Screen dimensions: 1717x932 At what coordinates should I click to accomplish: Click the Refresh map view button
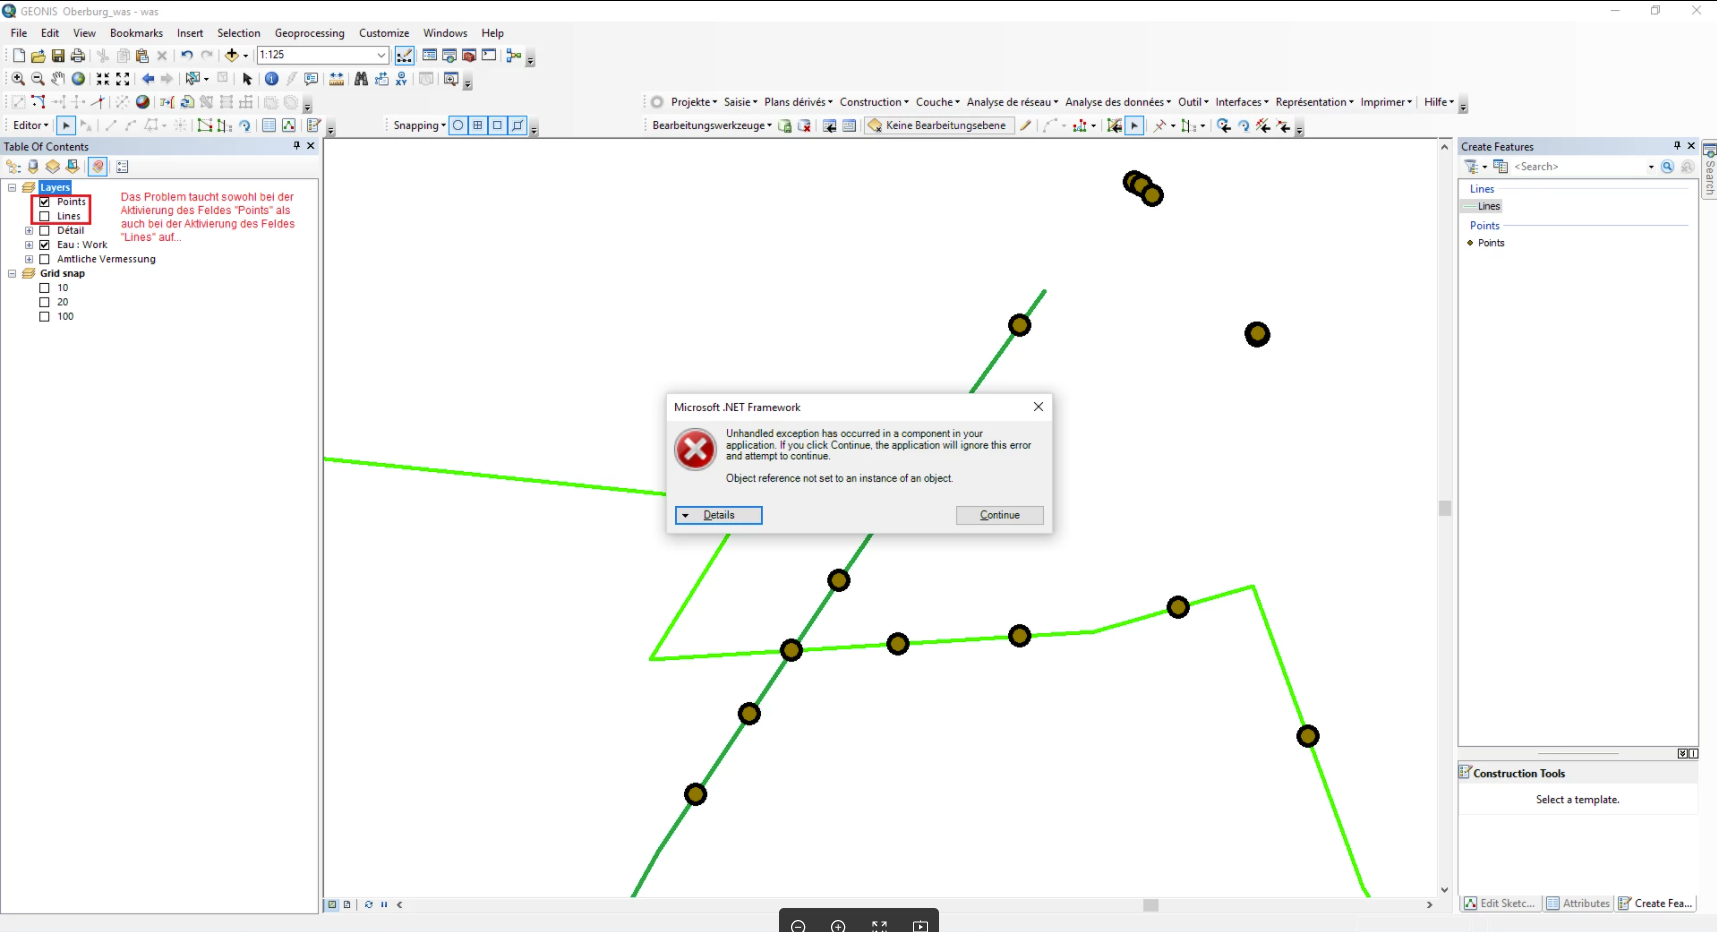pos(369,904)
